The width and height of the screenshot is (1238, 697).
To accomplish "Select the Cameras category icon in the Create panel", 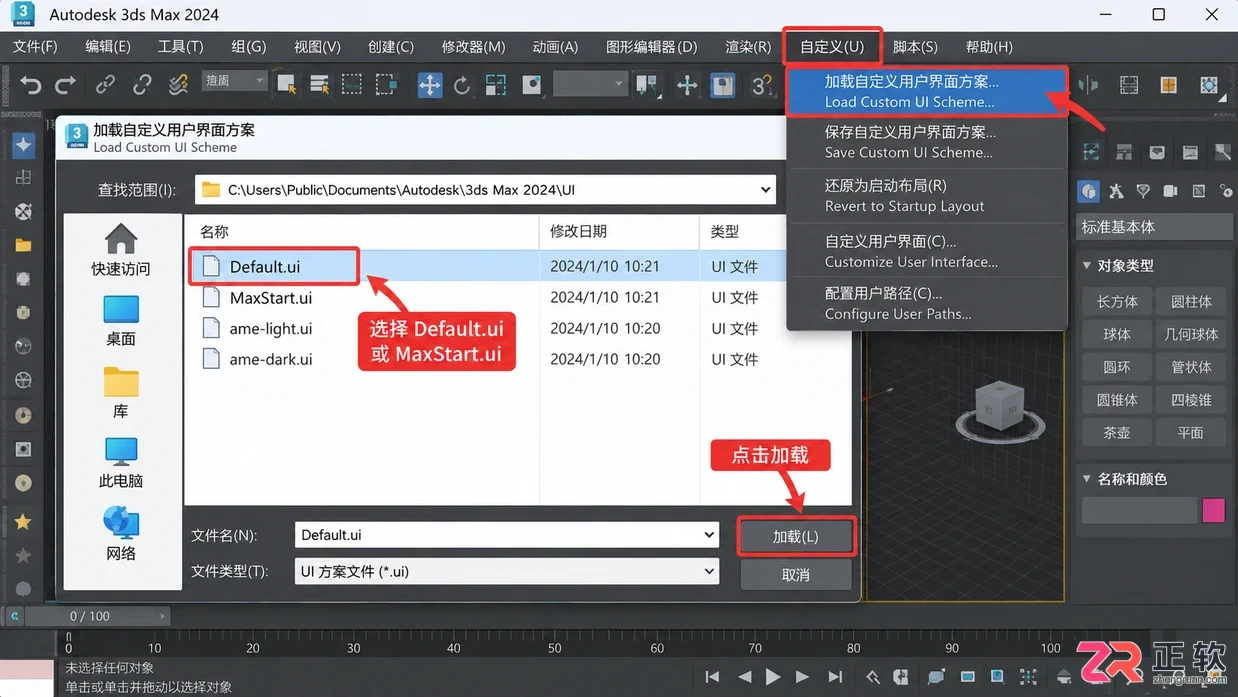I will [1171, 191].
